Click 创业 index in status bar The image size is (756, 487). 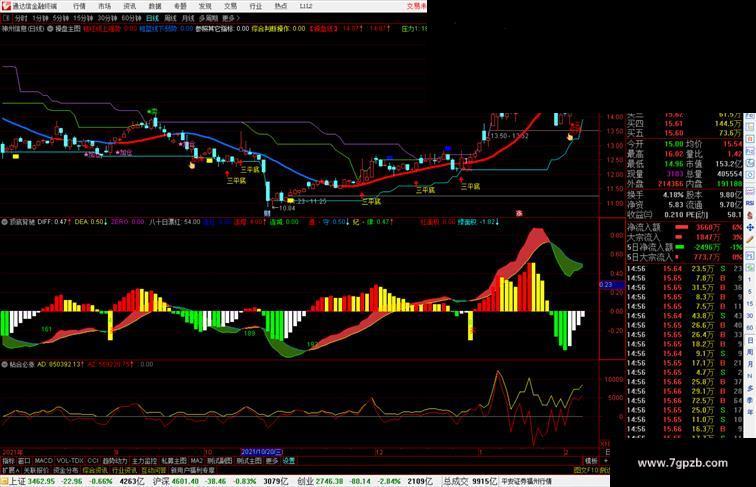pyautogui.click(x=305, y=481)
